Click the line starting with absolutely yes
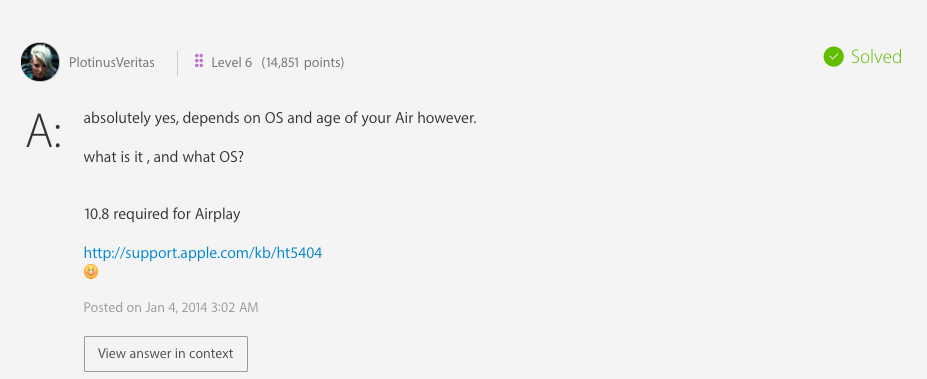 click(x=280, y=118)
